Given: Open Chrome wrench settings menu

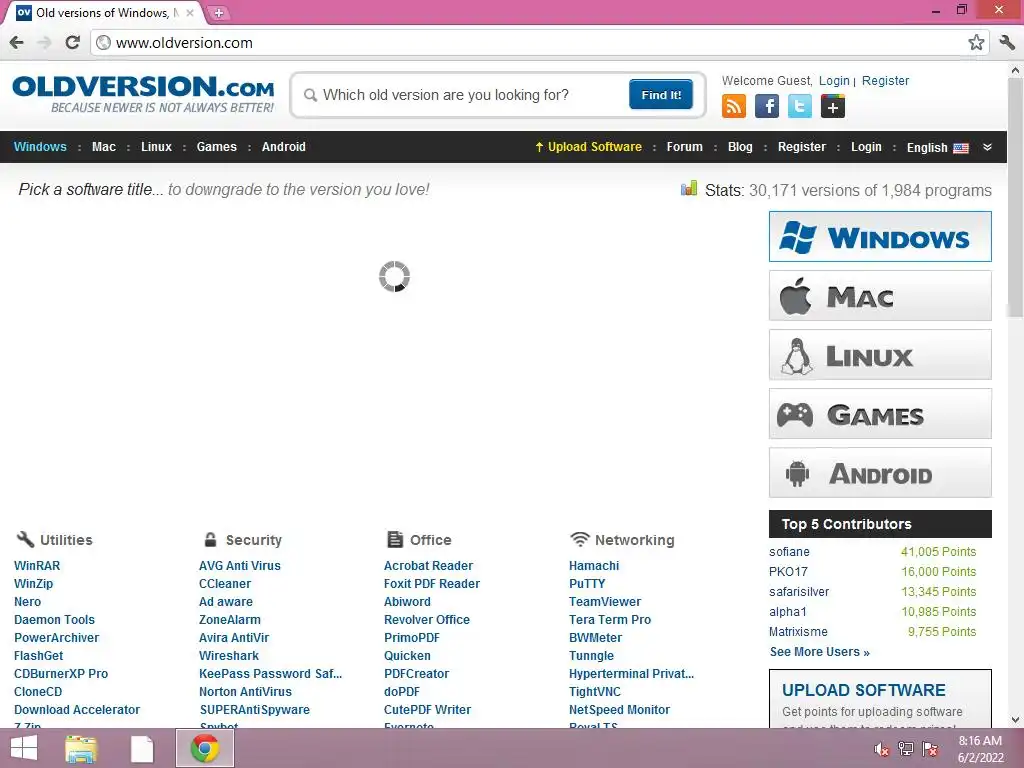Looking at the screenshot, I should pyautogui.click(x=1007, y=43).
